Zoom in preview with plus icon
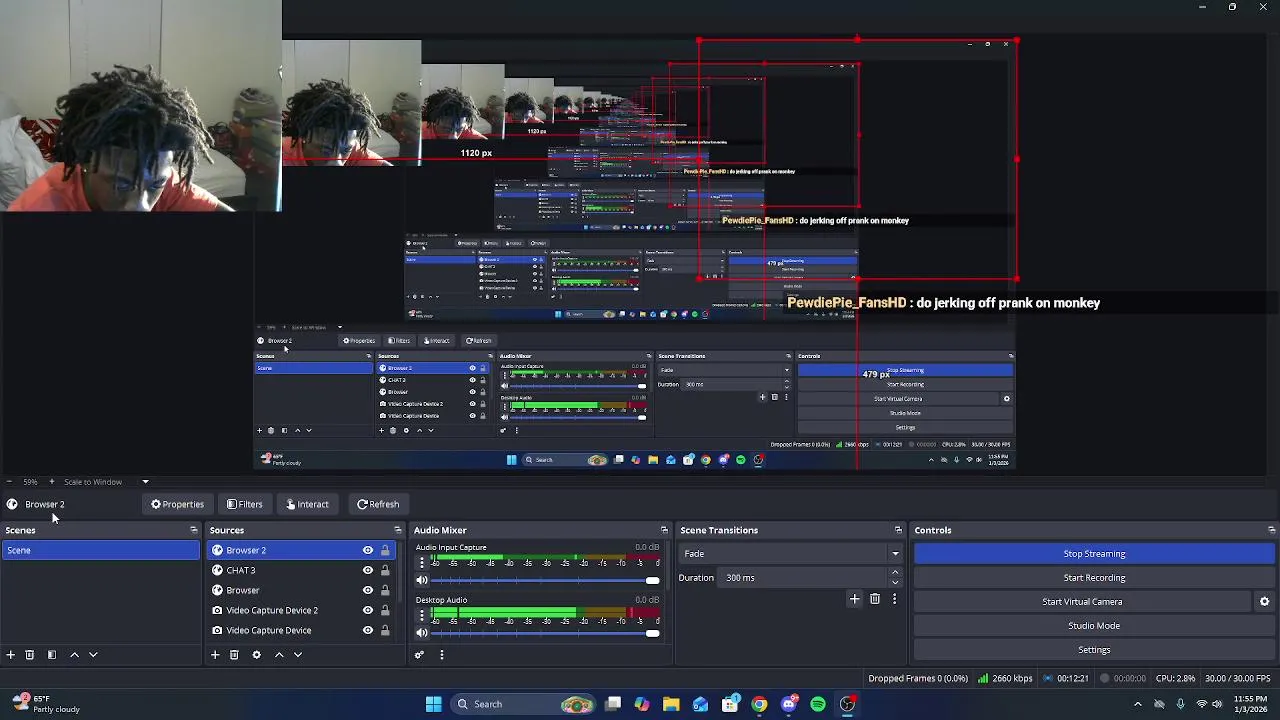 (x=51, y=482)
